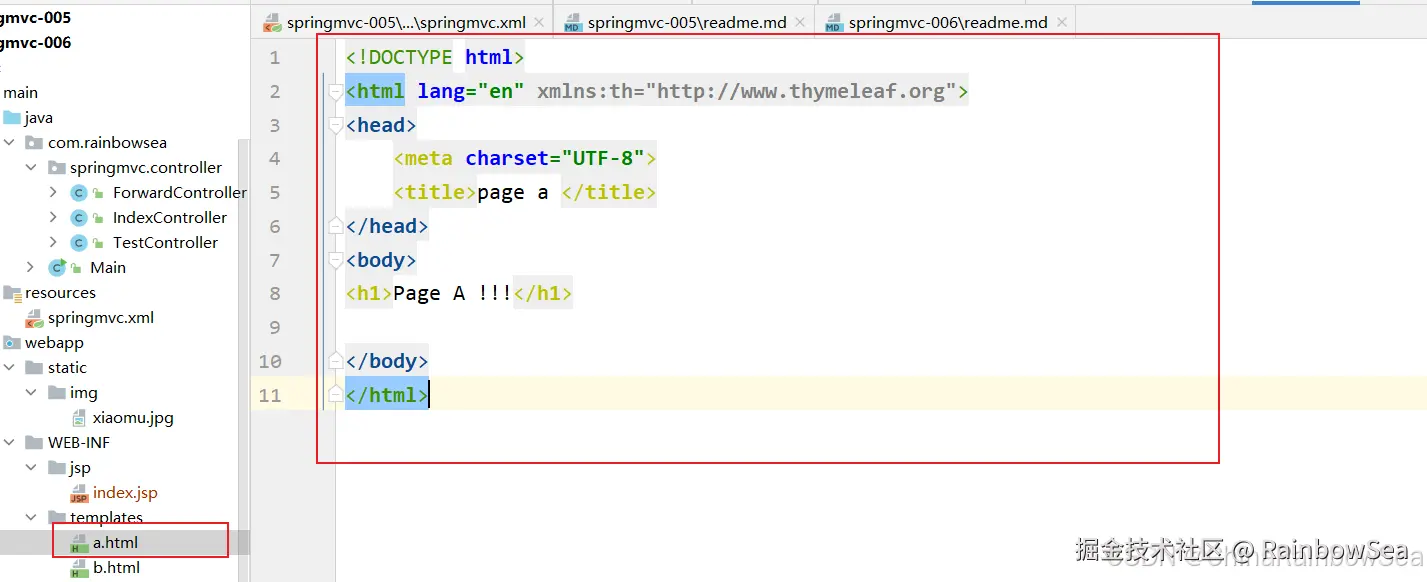Collapse the WEB-INF folder
Image resolution: width=1427 pixels, height=582 pixels.
[x=10, y=442]
